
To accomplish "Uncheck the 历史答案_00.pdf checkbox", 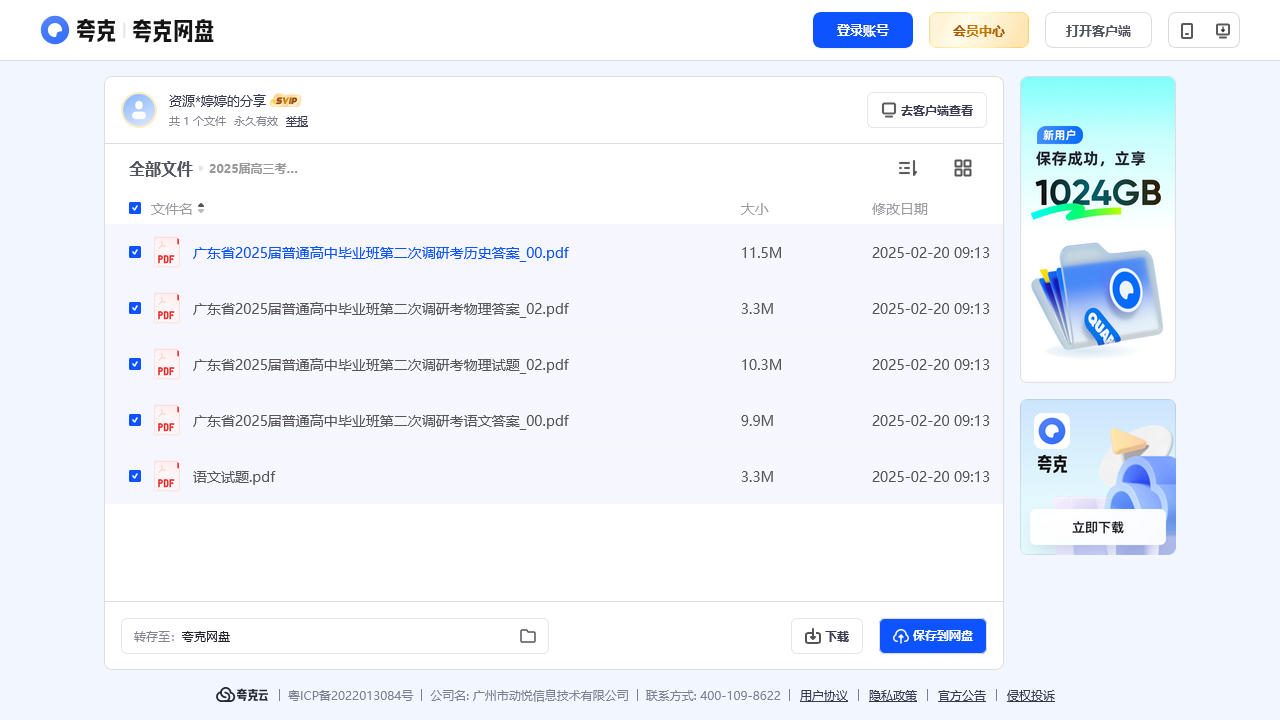I will (x=135, y=252).
